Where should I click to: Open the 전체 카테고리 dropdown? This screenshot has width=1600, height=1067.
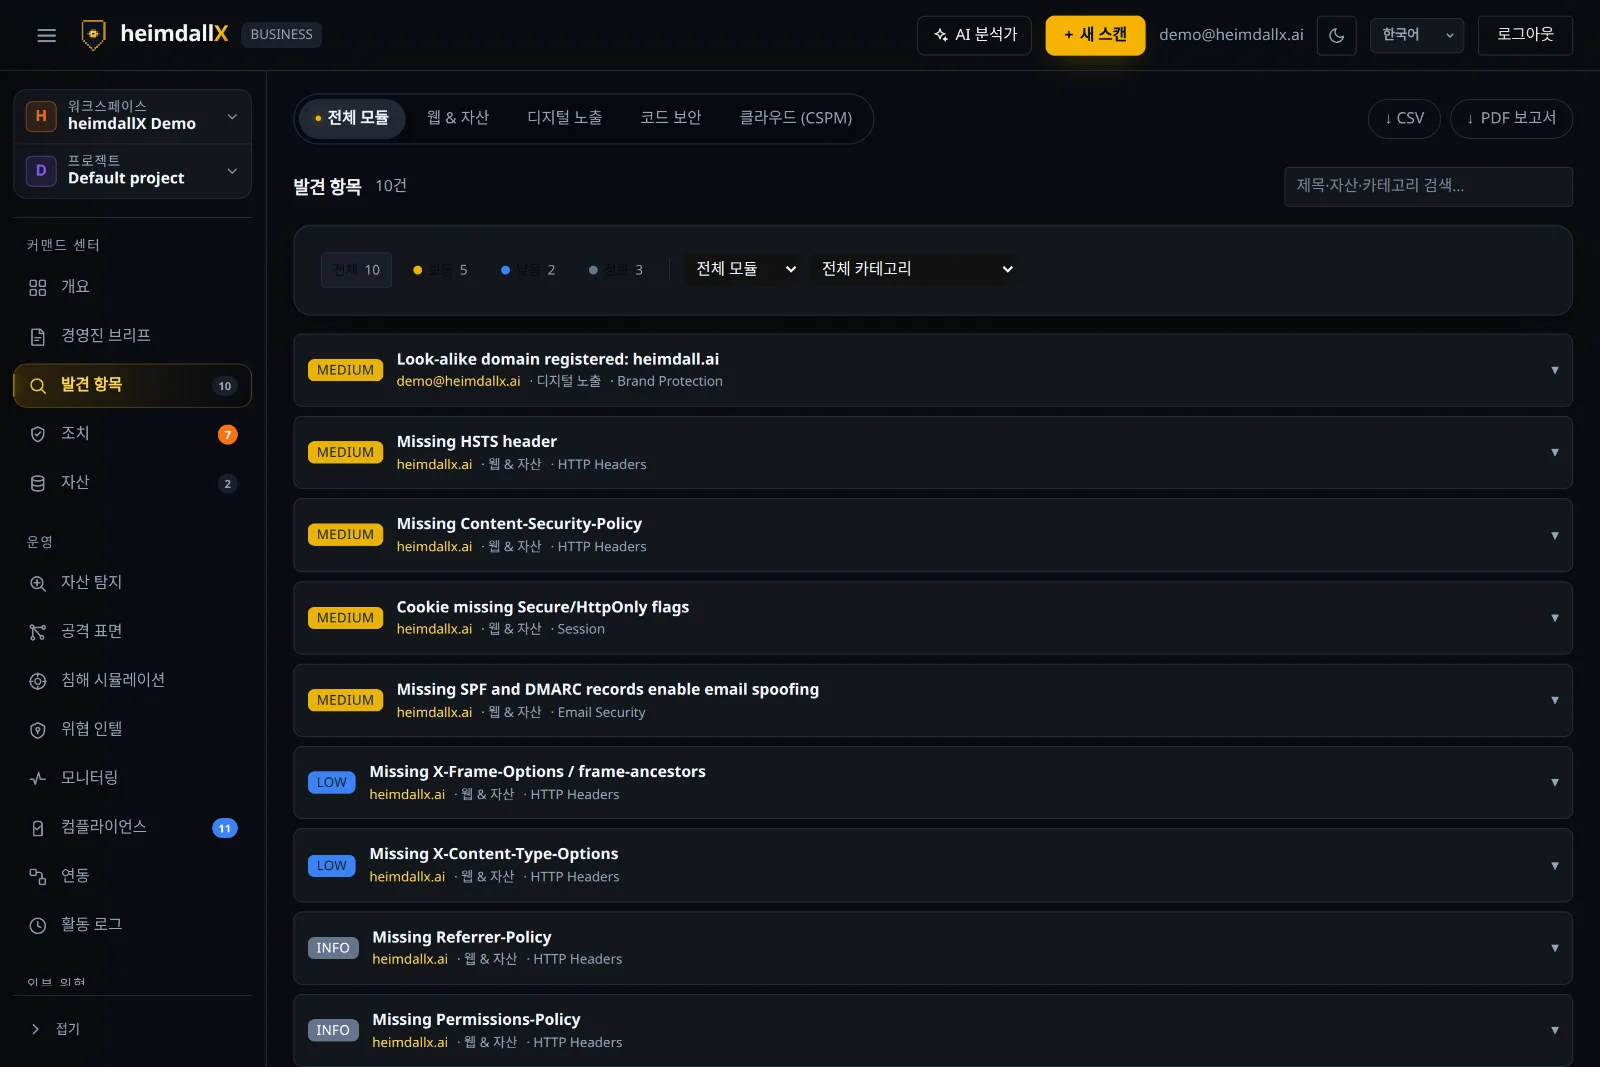pyautogui.click(x=915, y=269)
